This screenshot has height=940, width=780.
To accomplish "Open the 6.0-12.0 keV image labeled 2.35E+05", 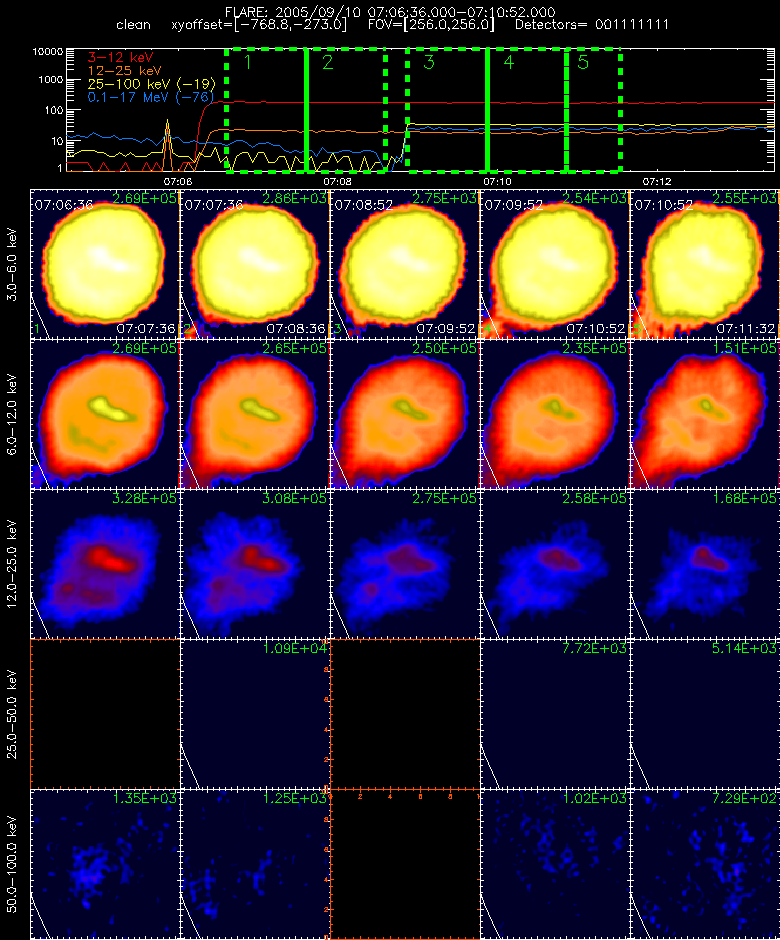I will [x=555, y=415].
